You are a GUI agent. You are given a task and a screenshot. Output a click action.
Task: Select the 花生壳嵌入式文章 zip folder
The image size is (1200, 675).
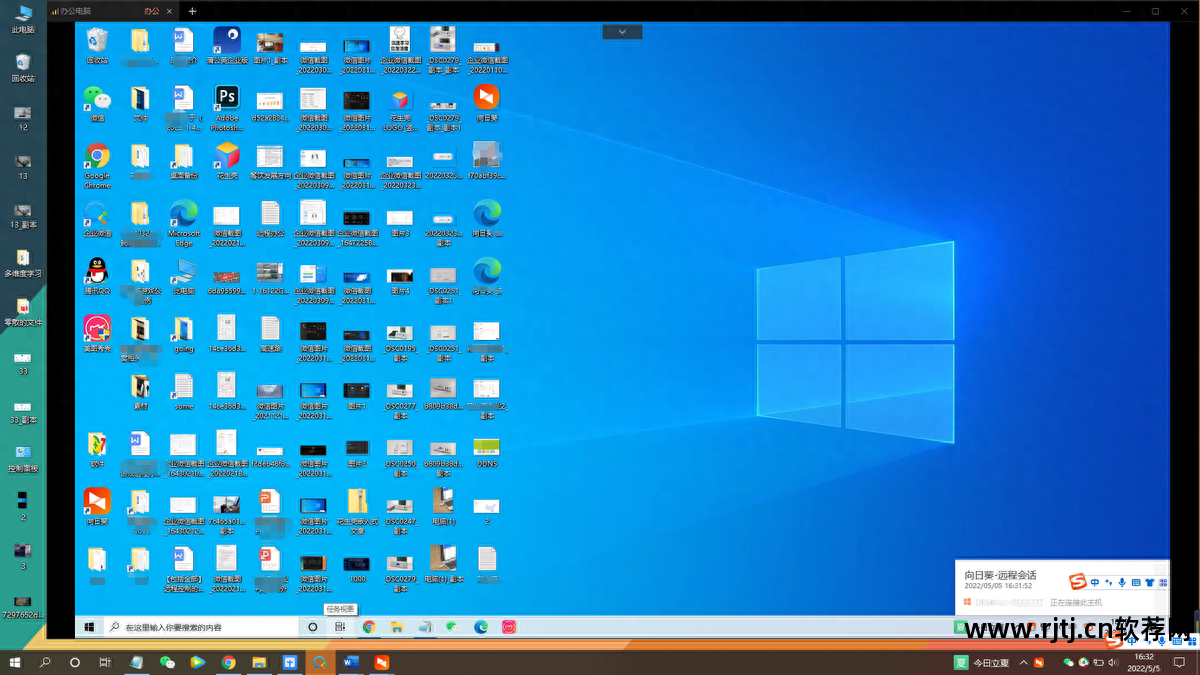[357, 511]
